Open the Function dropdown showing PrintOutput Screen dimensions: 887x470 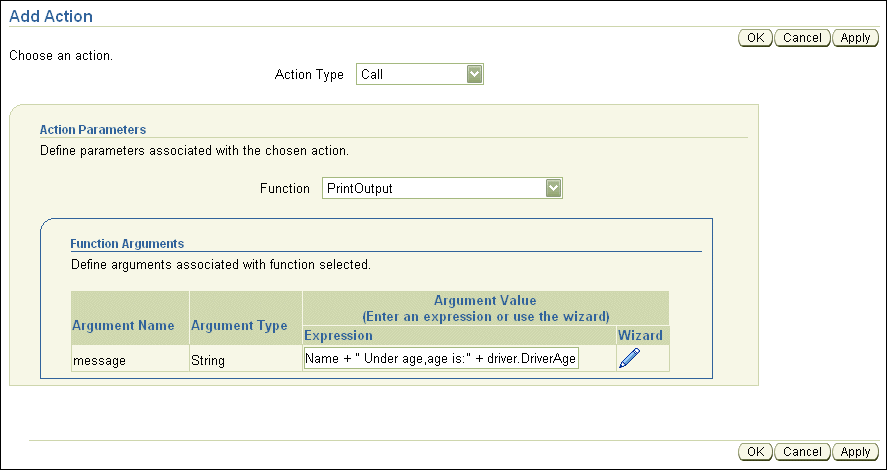pyautogui.click(x=554, y=188)
